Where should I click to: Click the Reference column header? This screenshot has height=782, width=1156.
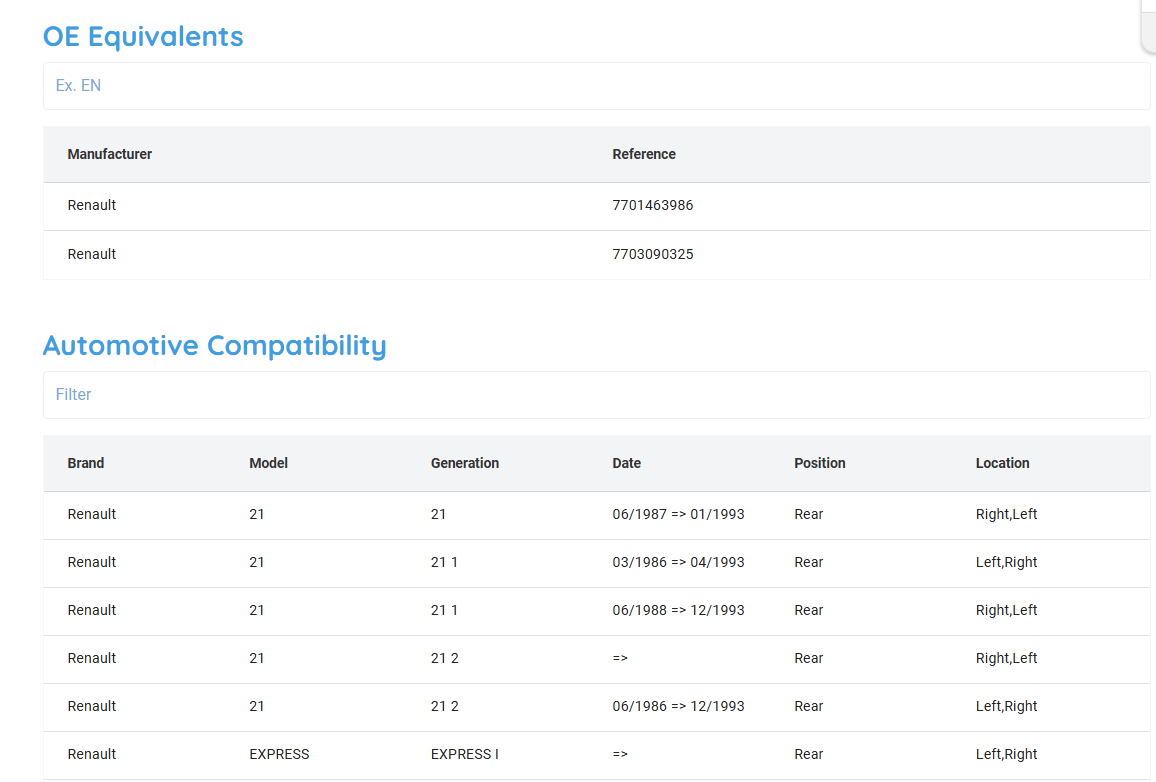[644, 154]
